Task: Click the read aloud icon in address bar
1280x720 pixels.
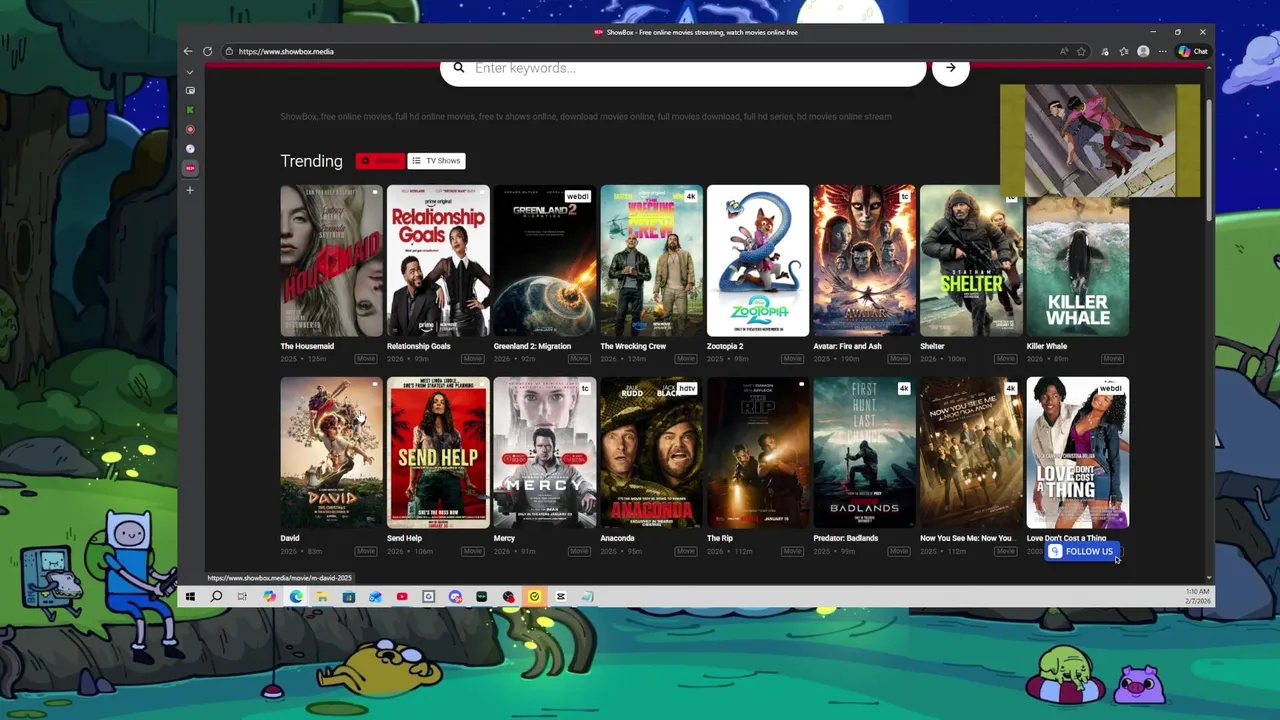Action: pyautogui.click(x=1064, y=51)
